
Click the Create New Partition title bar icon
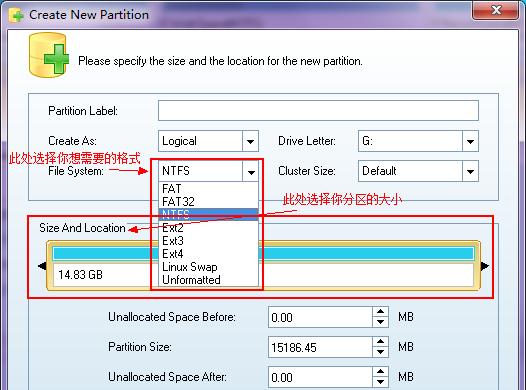[x=16, y=15]
